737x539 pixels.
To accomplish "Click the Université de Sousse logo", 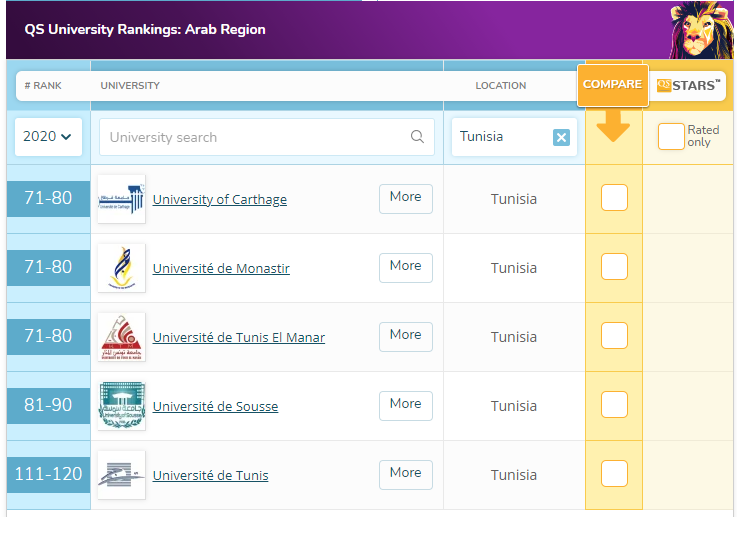I will coord(122,406).
